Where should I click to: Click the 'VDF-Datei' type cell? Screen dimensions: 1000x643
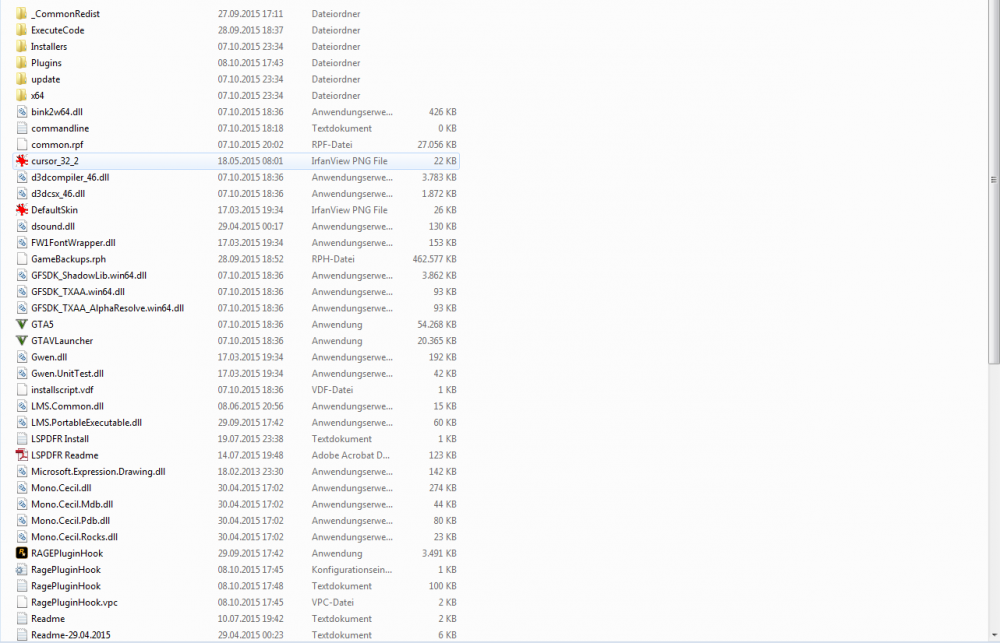point(332,390)
